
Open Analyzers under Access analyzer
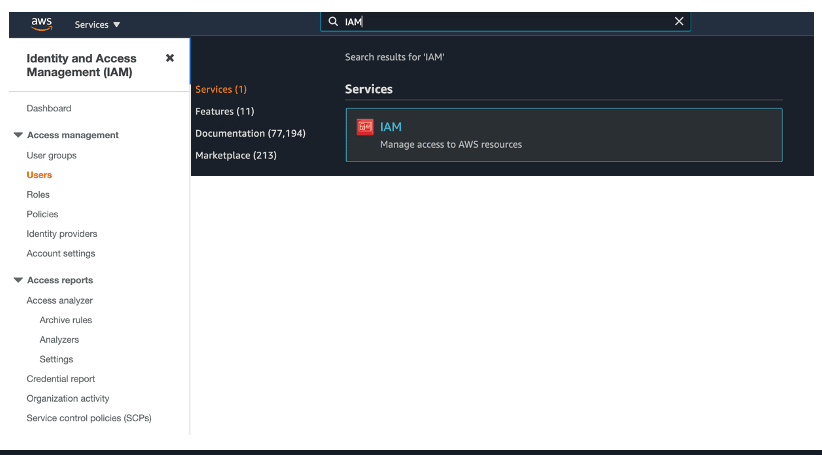59,340
